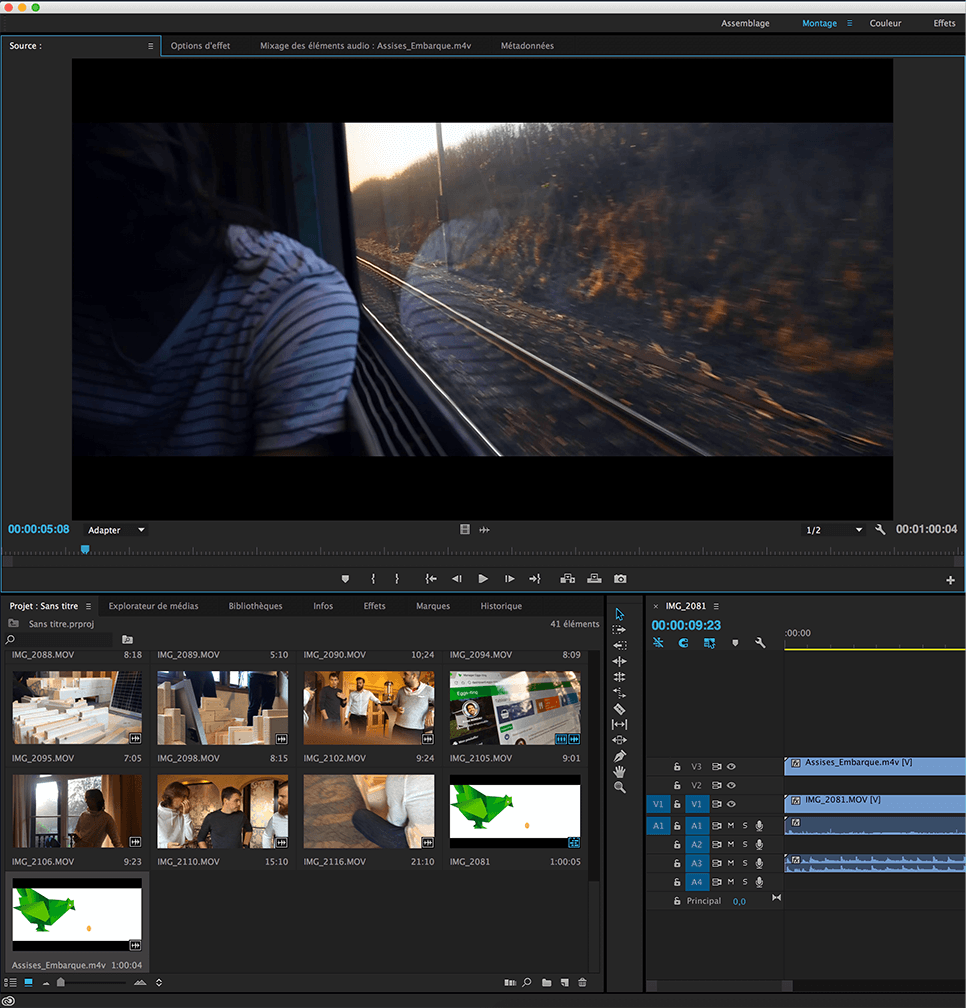Mute audio track A1
This screenshot has height=1008, width=966.
(x=731, y=825)
